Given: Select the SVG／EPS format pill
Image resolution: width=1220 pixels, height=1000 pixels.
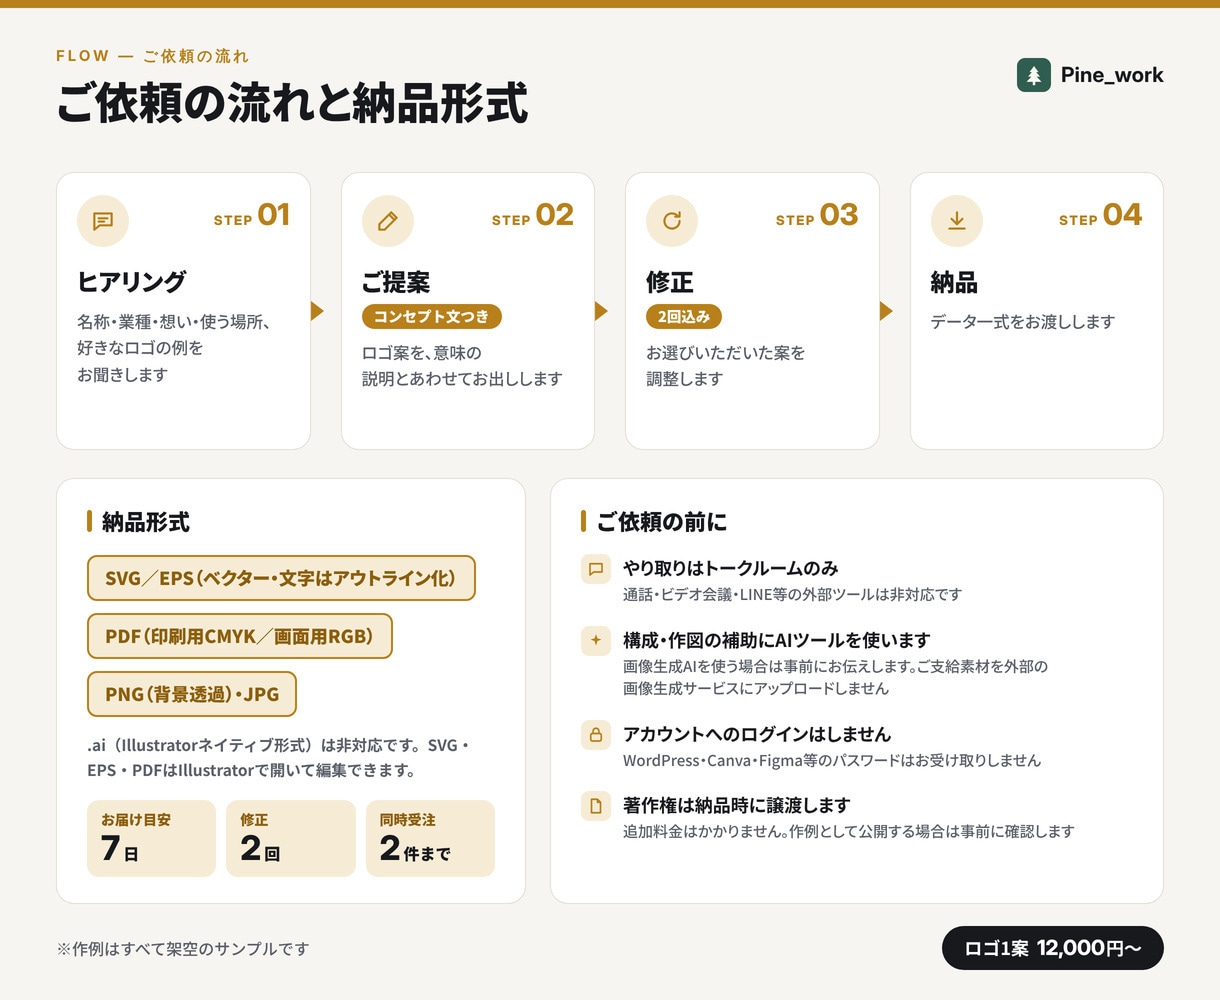Looking at the screenshot, I should (281, 579).
